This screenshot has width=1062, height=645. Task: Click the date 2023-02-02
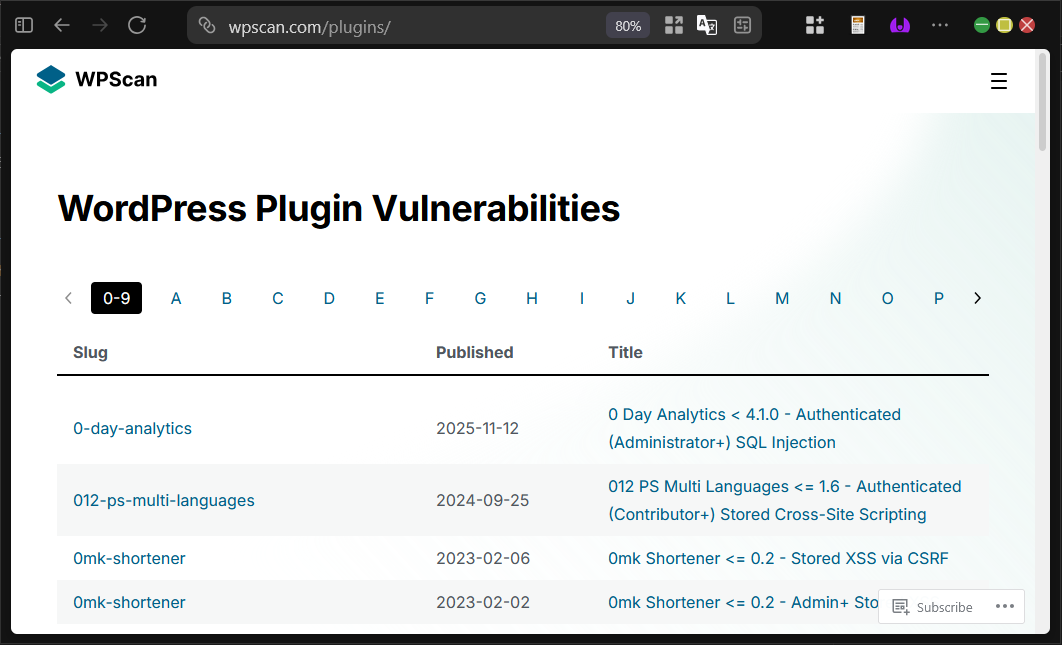coord(483,602)
